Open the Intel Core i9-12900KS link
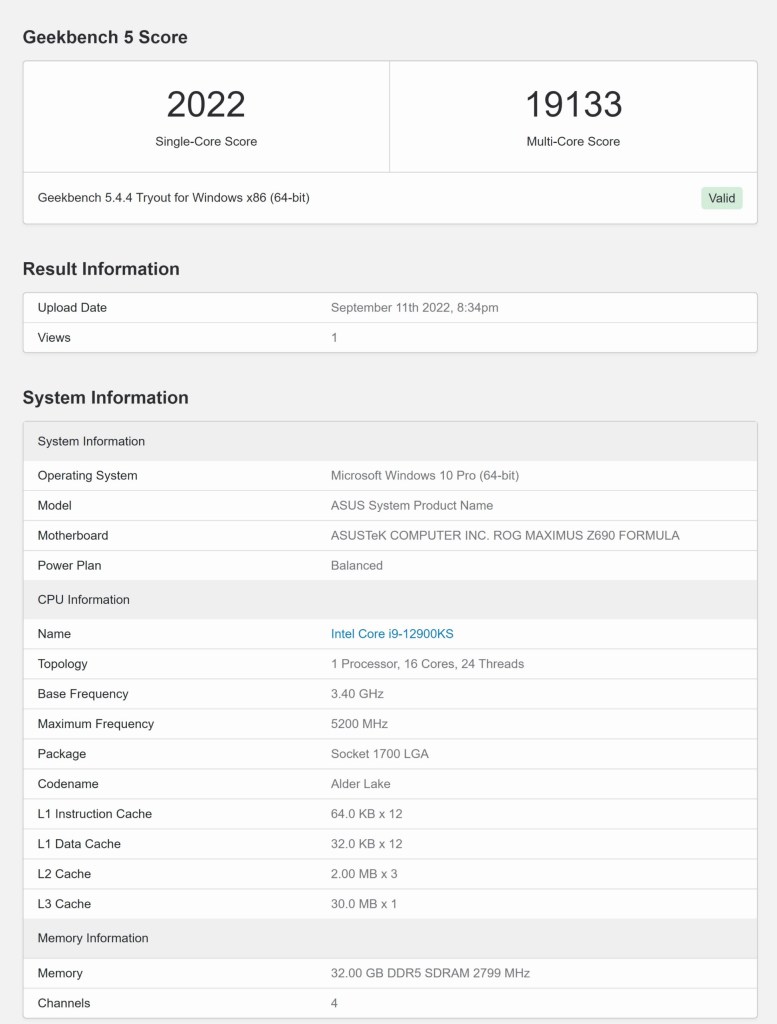Image resolution: width=777 pixels, height=1024 pixels. [392, 633]
